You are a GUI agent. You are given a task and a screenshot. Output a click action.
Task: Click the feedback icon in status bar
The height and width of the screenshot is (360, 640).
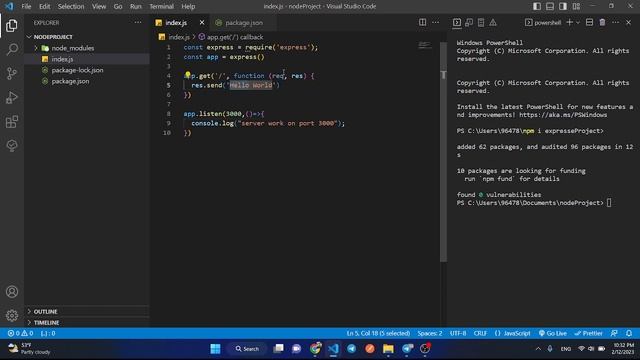coord(614,333)
